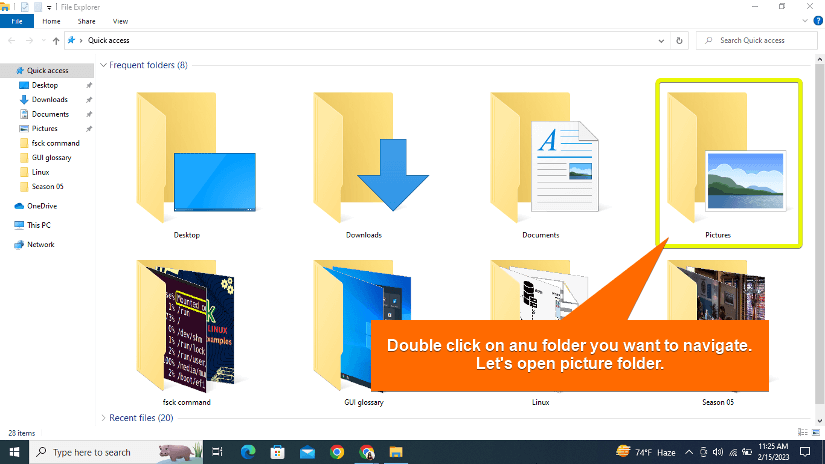The image size is (825, 464).
Task: Open the Downloads folder icon in Frequent folders
Action: (371, 158)
